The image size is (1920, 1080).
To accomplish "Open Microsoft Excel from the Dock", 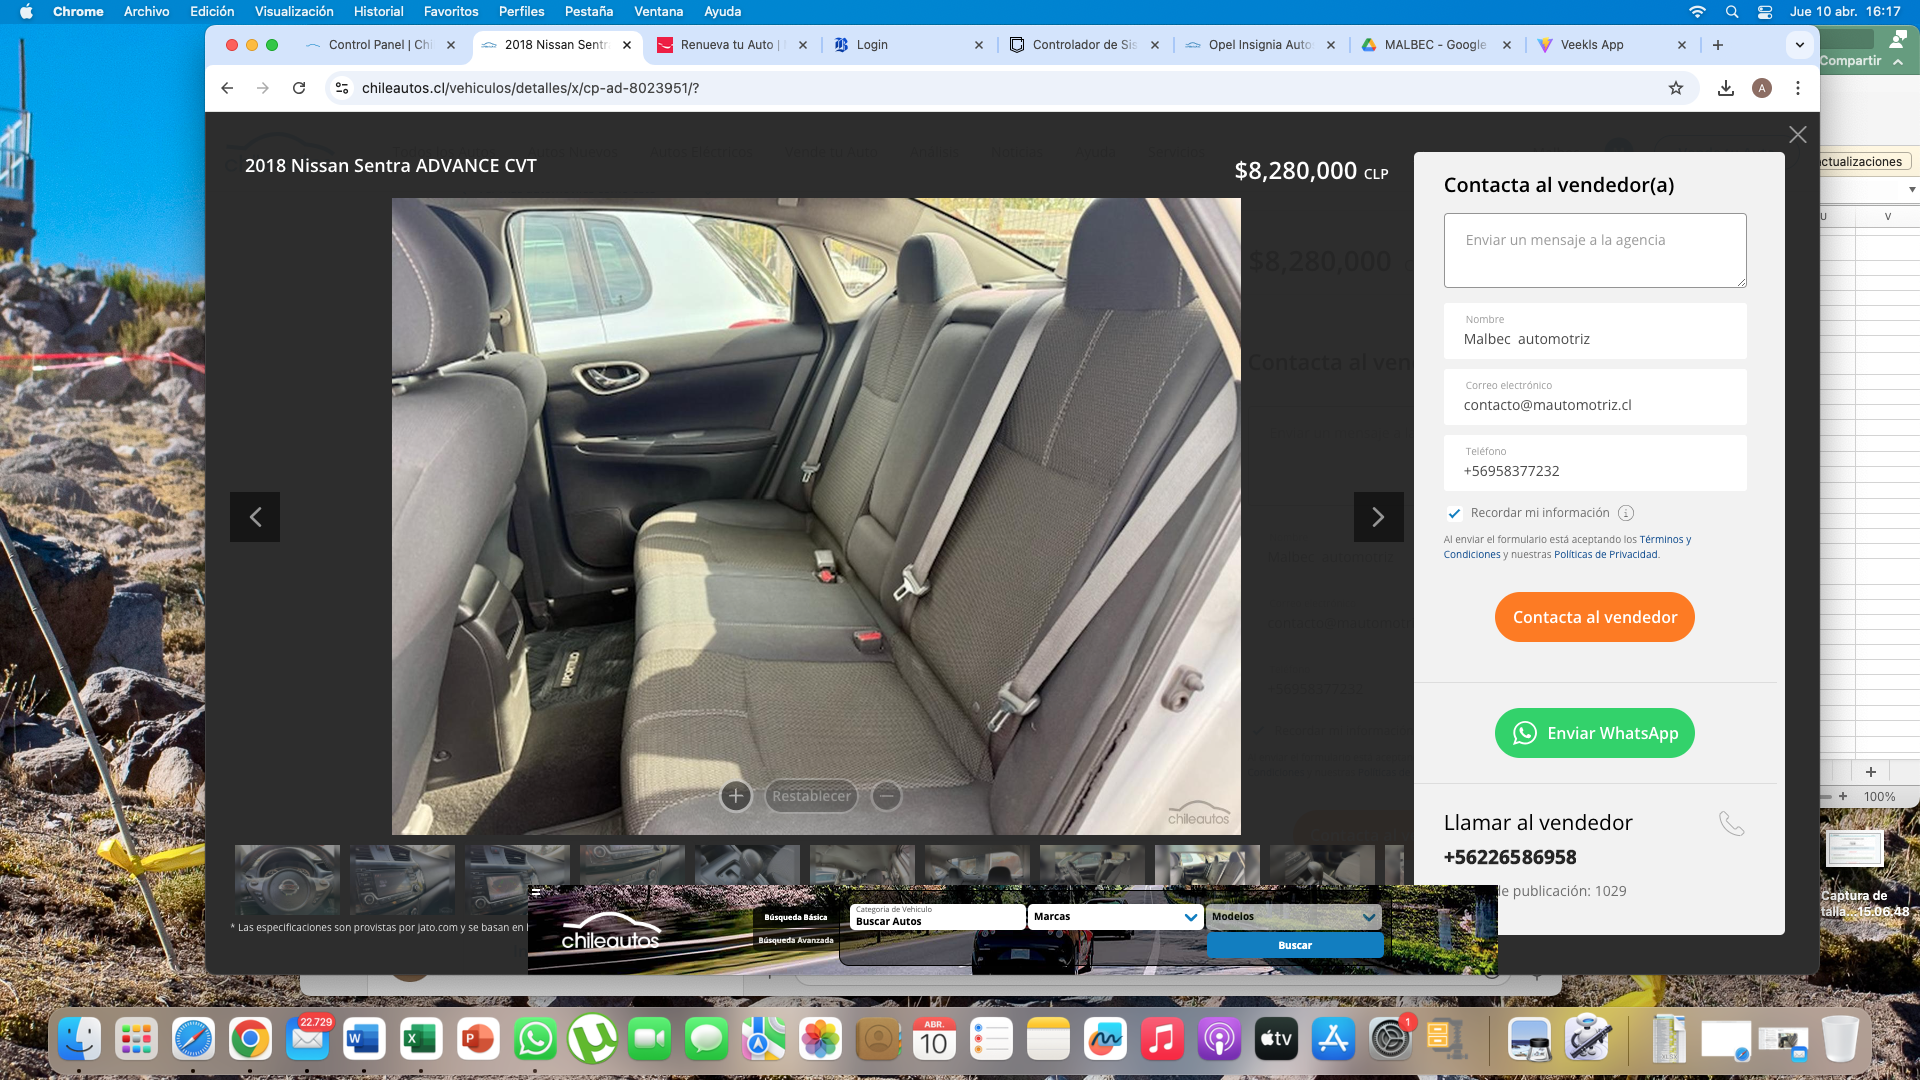I will (421, 1040).
